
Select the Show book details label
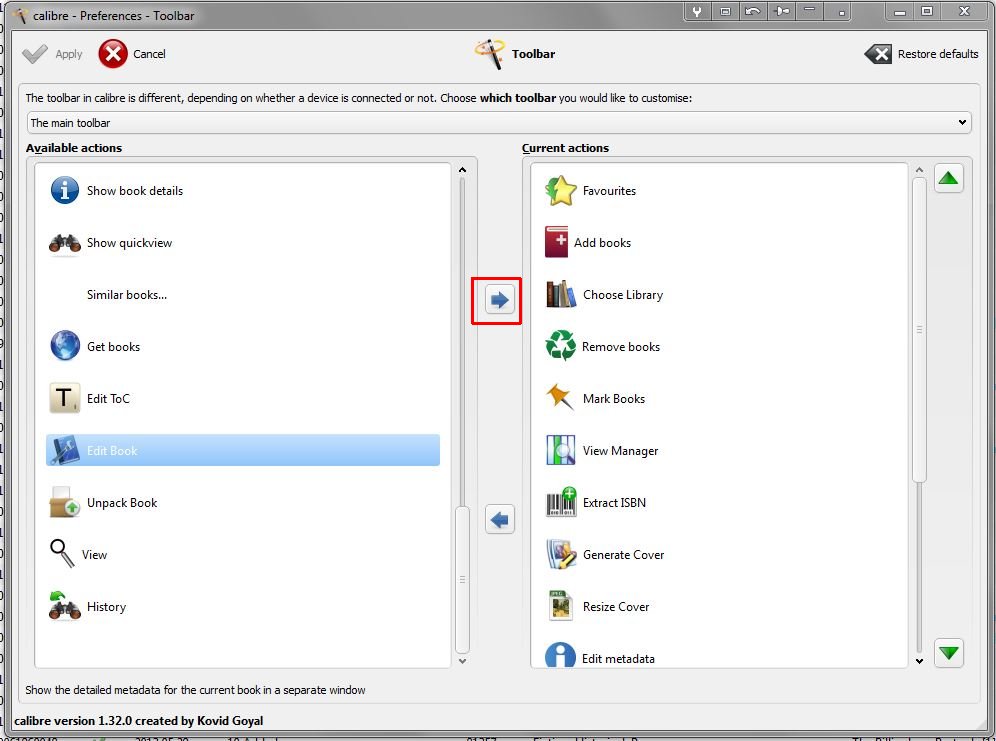coord(135,190)
